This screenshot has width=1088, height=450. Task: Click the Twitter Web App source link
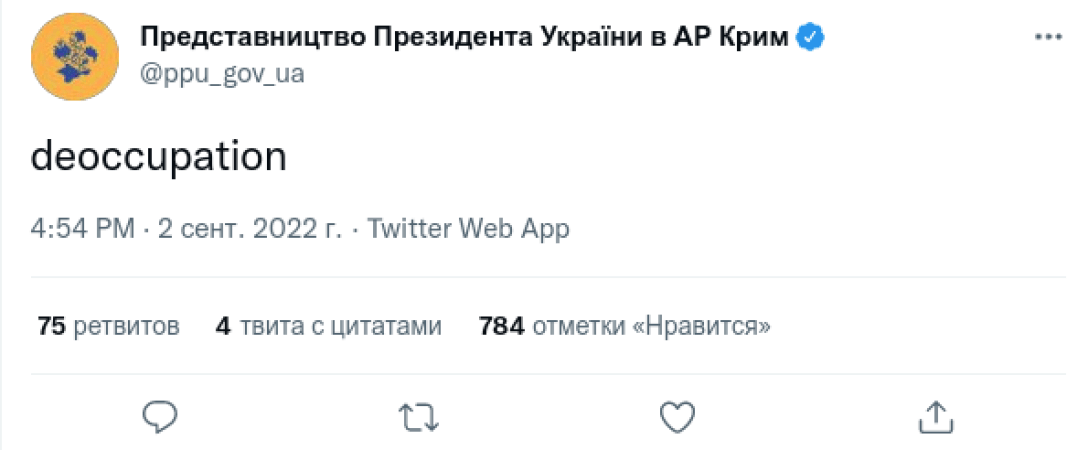click(469, 229)
